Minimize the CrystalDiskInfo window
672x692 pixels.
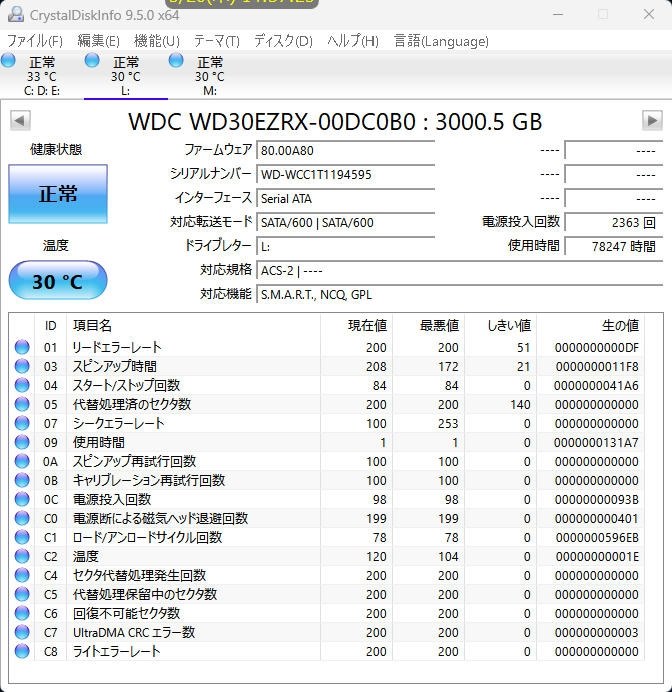(558, 15)
